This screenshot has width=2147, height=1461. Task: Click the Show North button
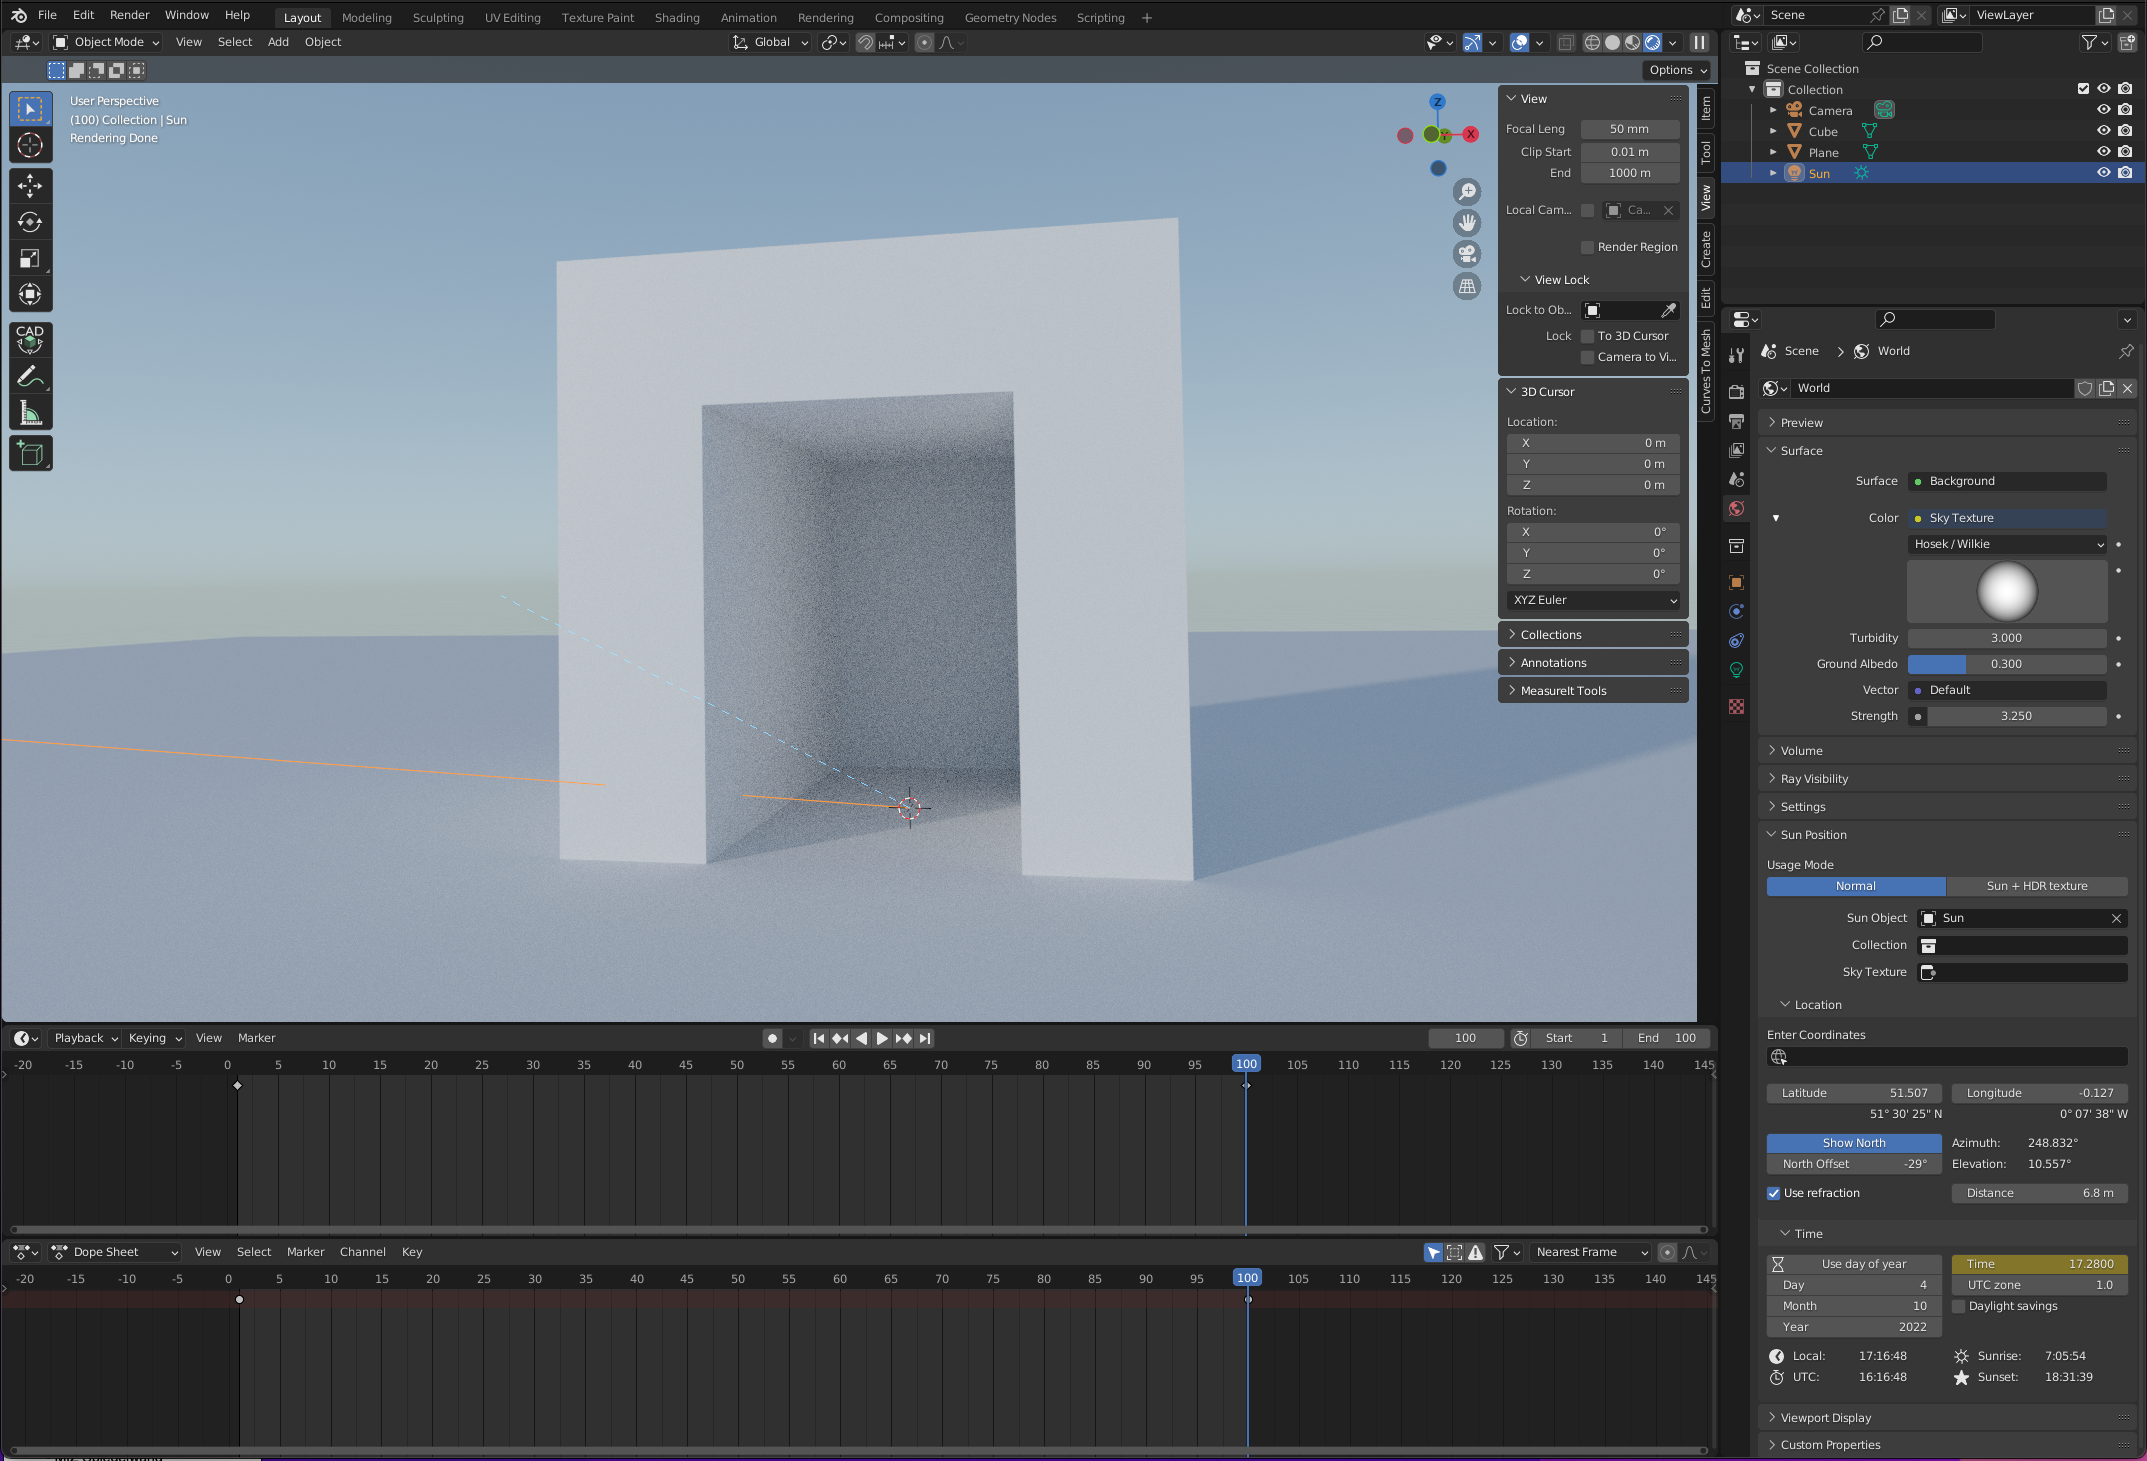[1853, 1143]
